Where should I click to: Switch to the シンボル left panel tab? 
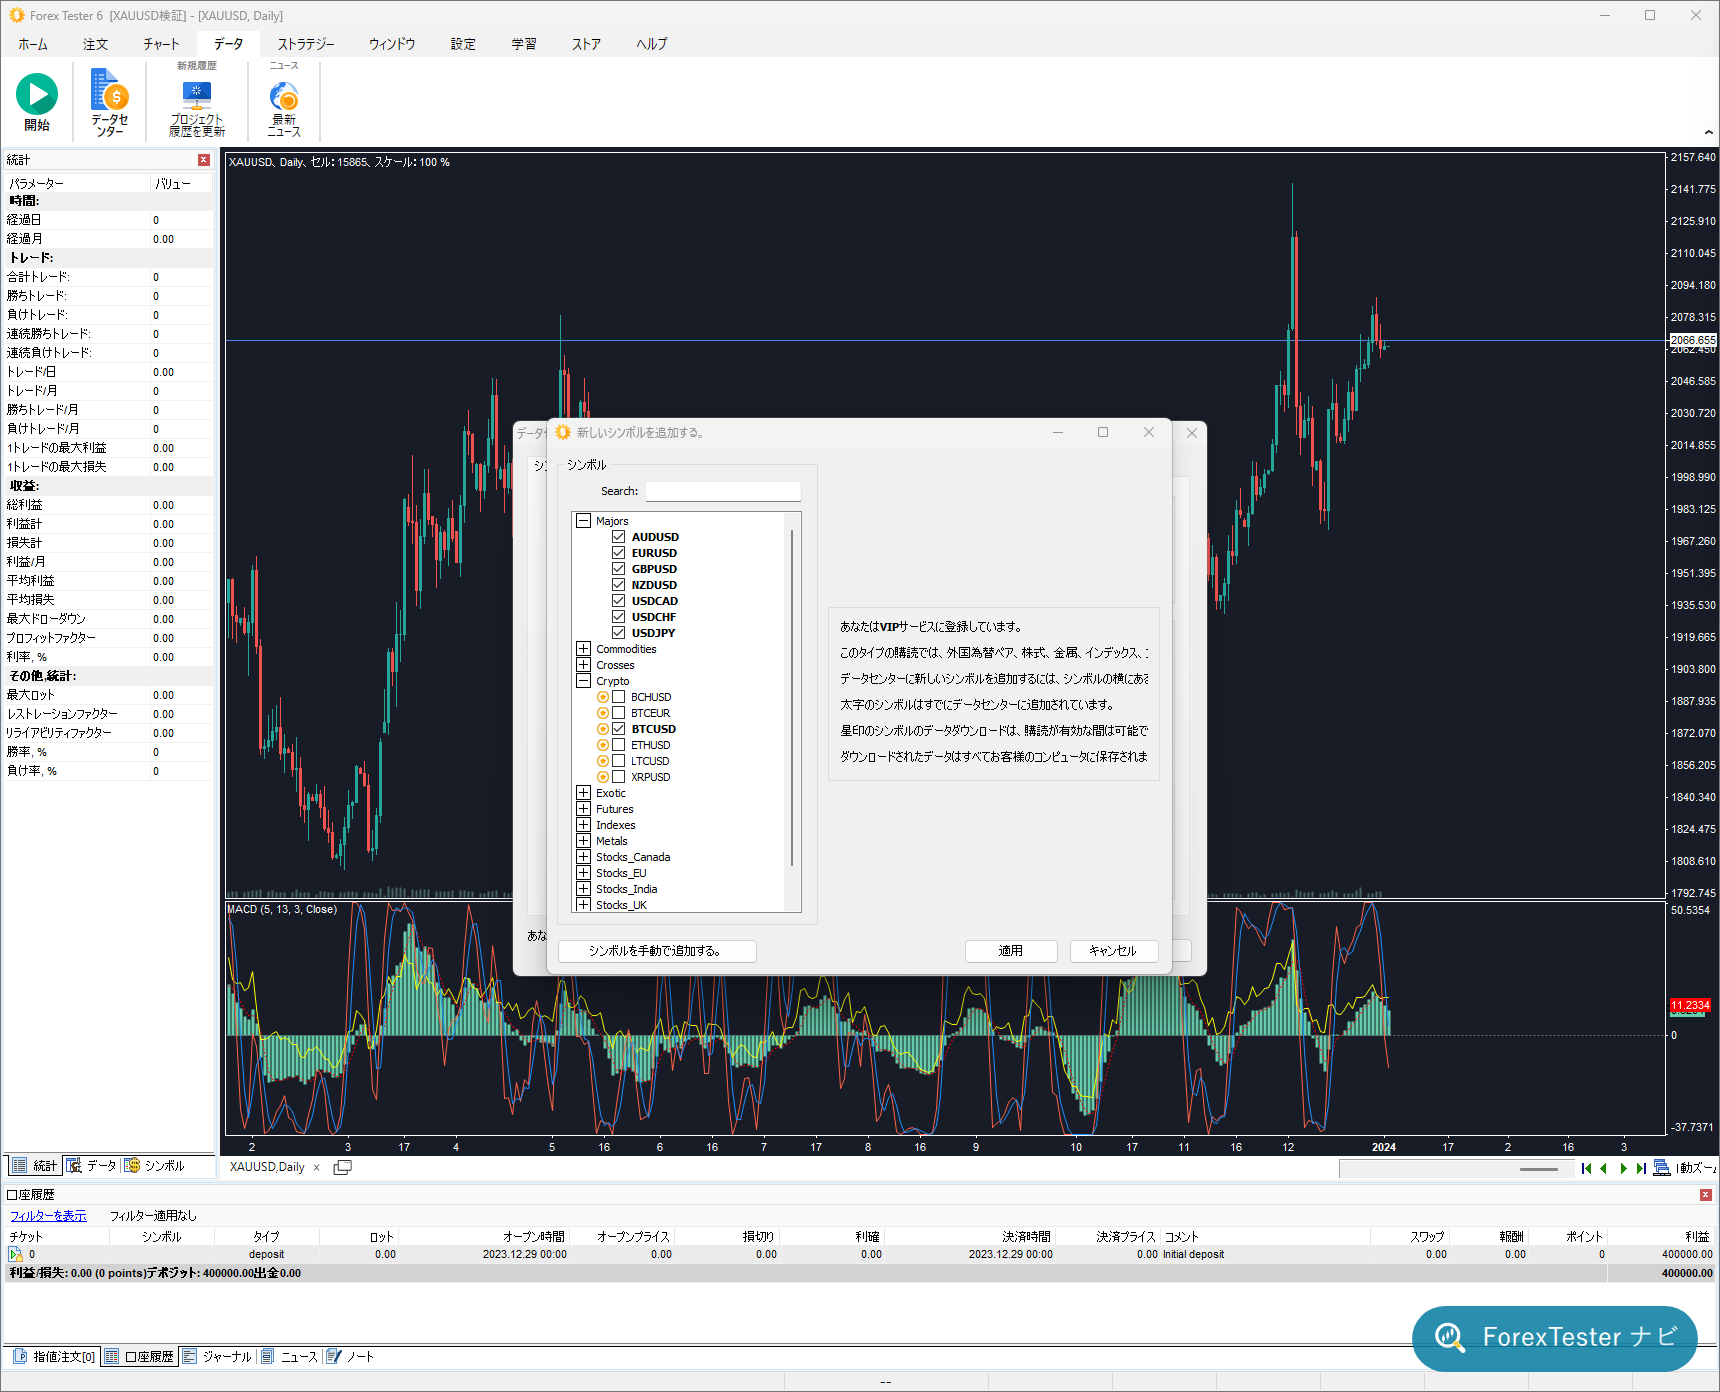coord(155,1166)
